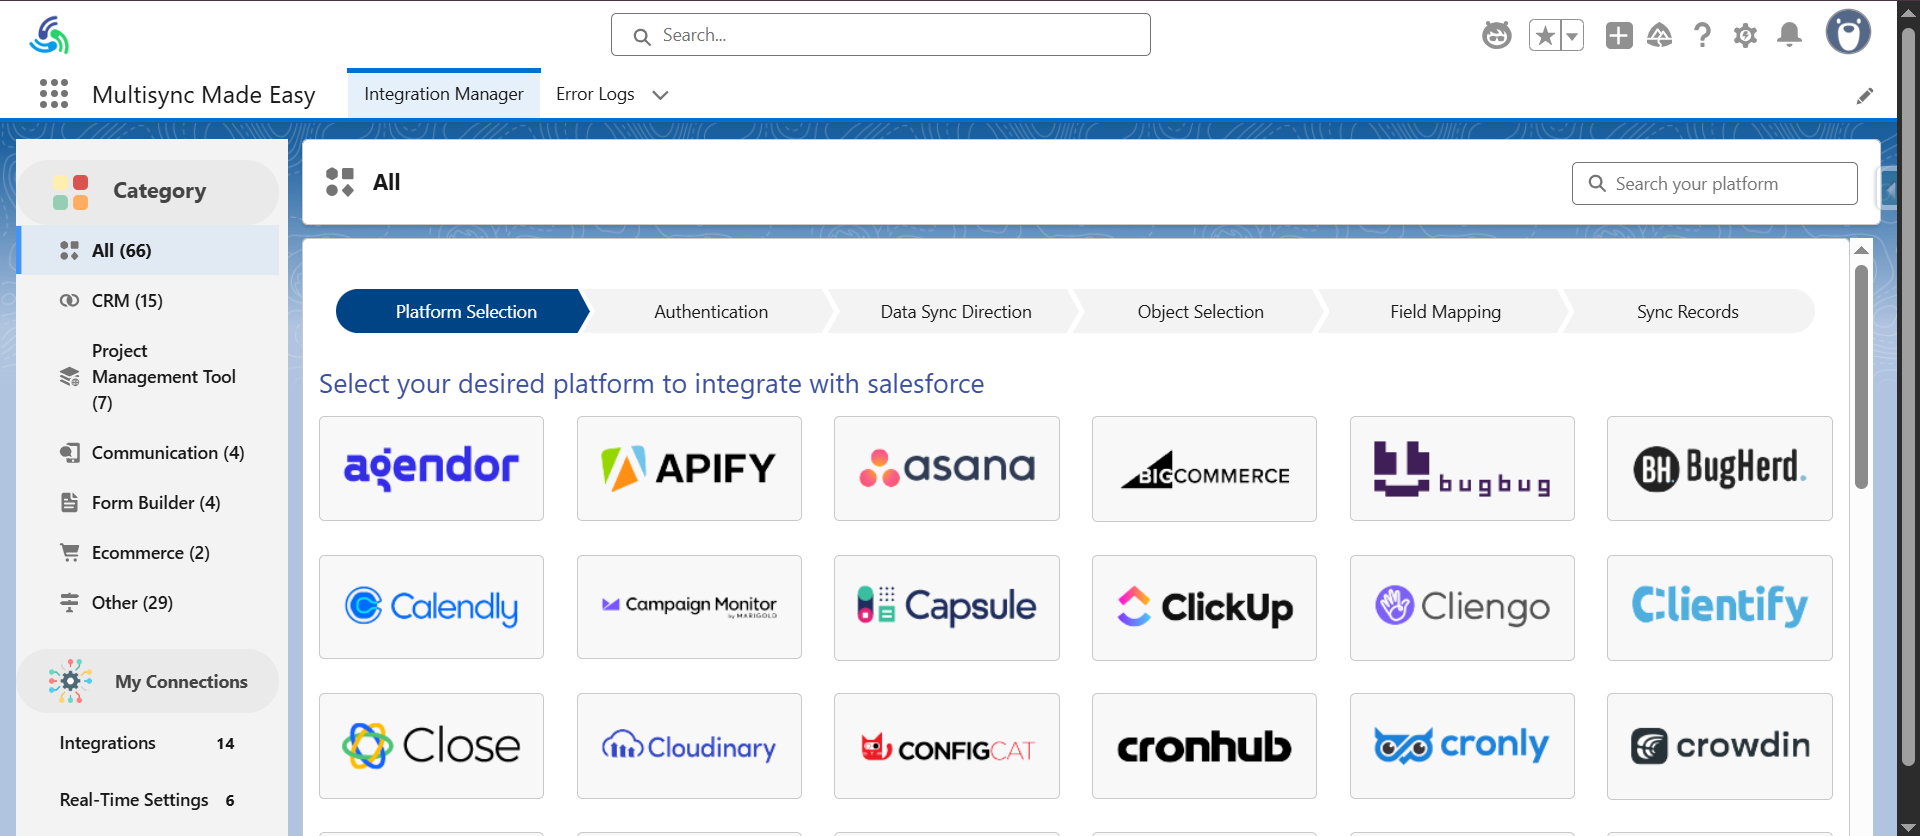The image size is (1920, 836).
Task: Go to Platform Selection step
Action: coord(465,311)
